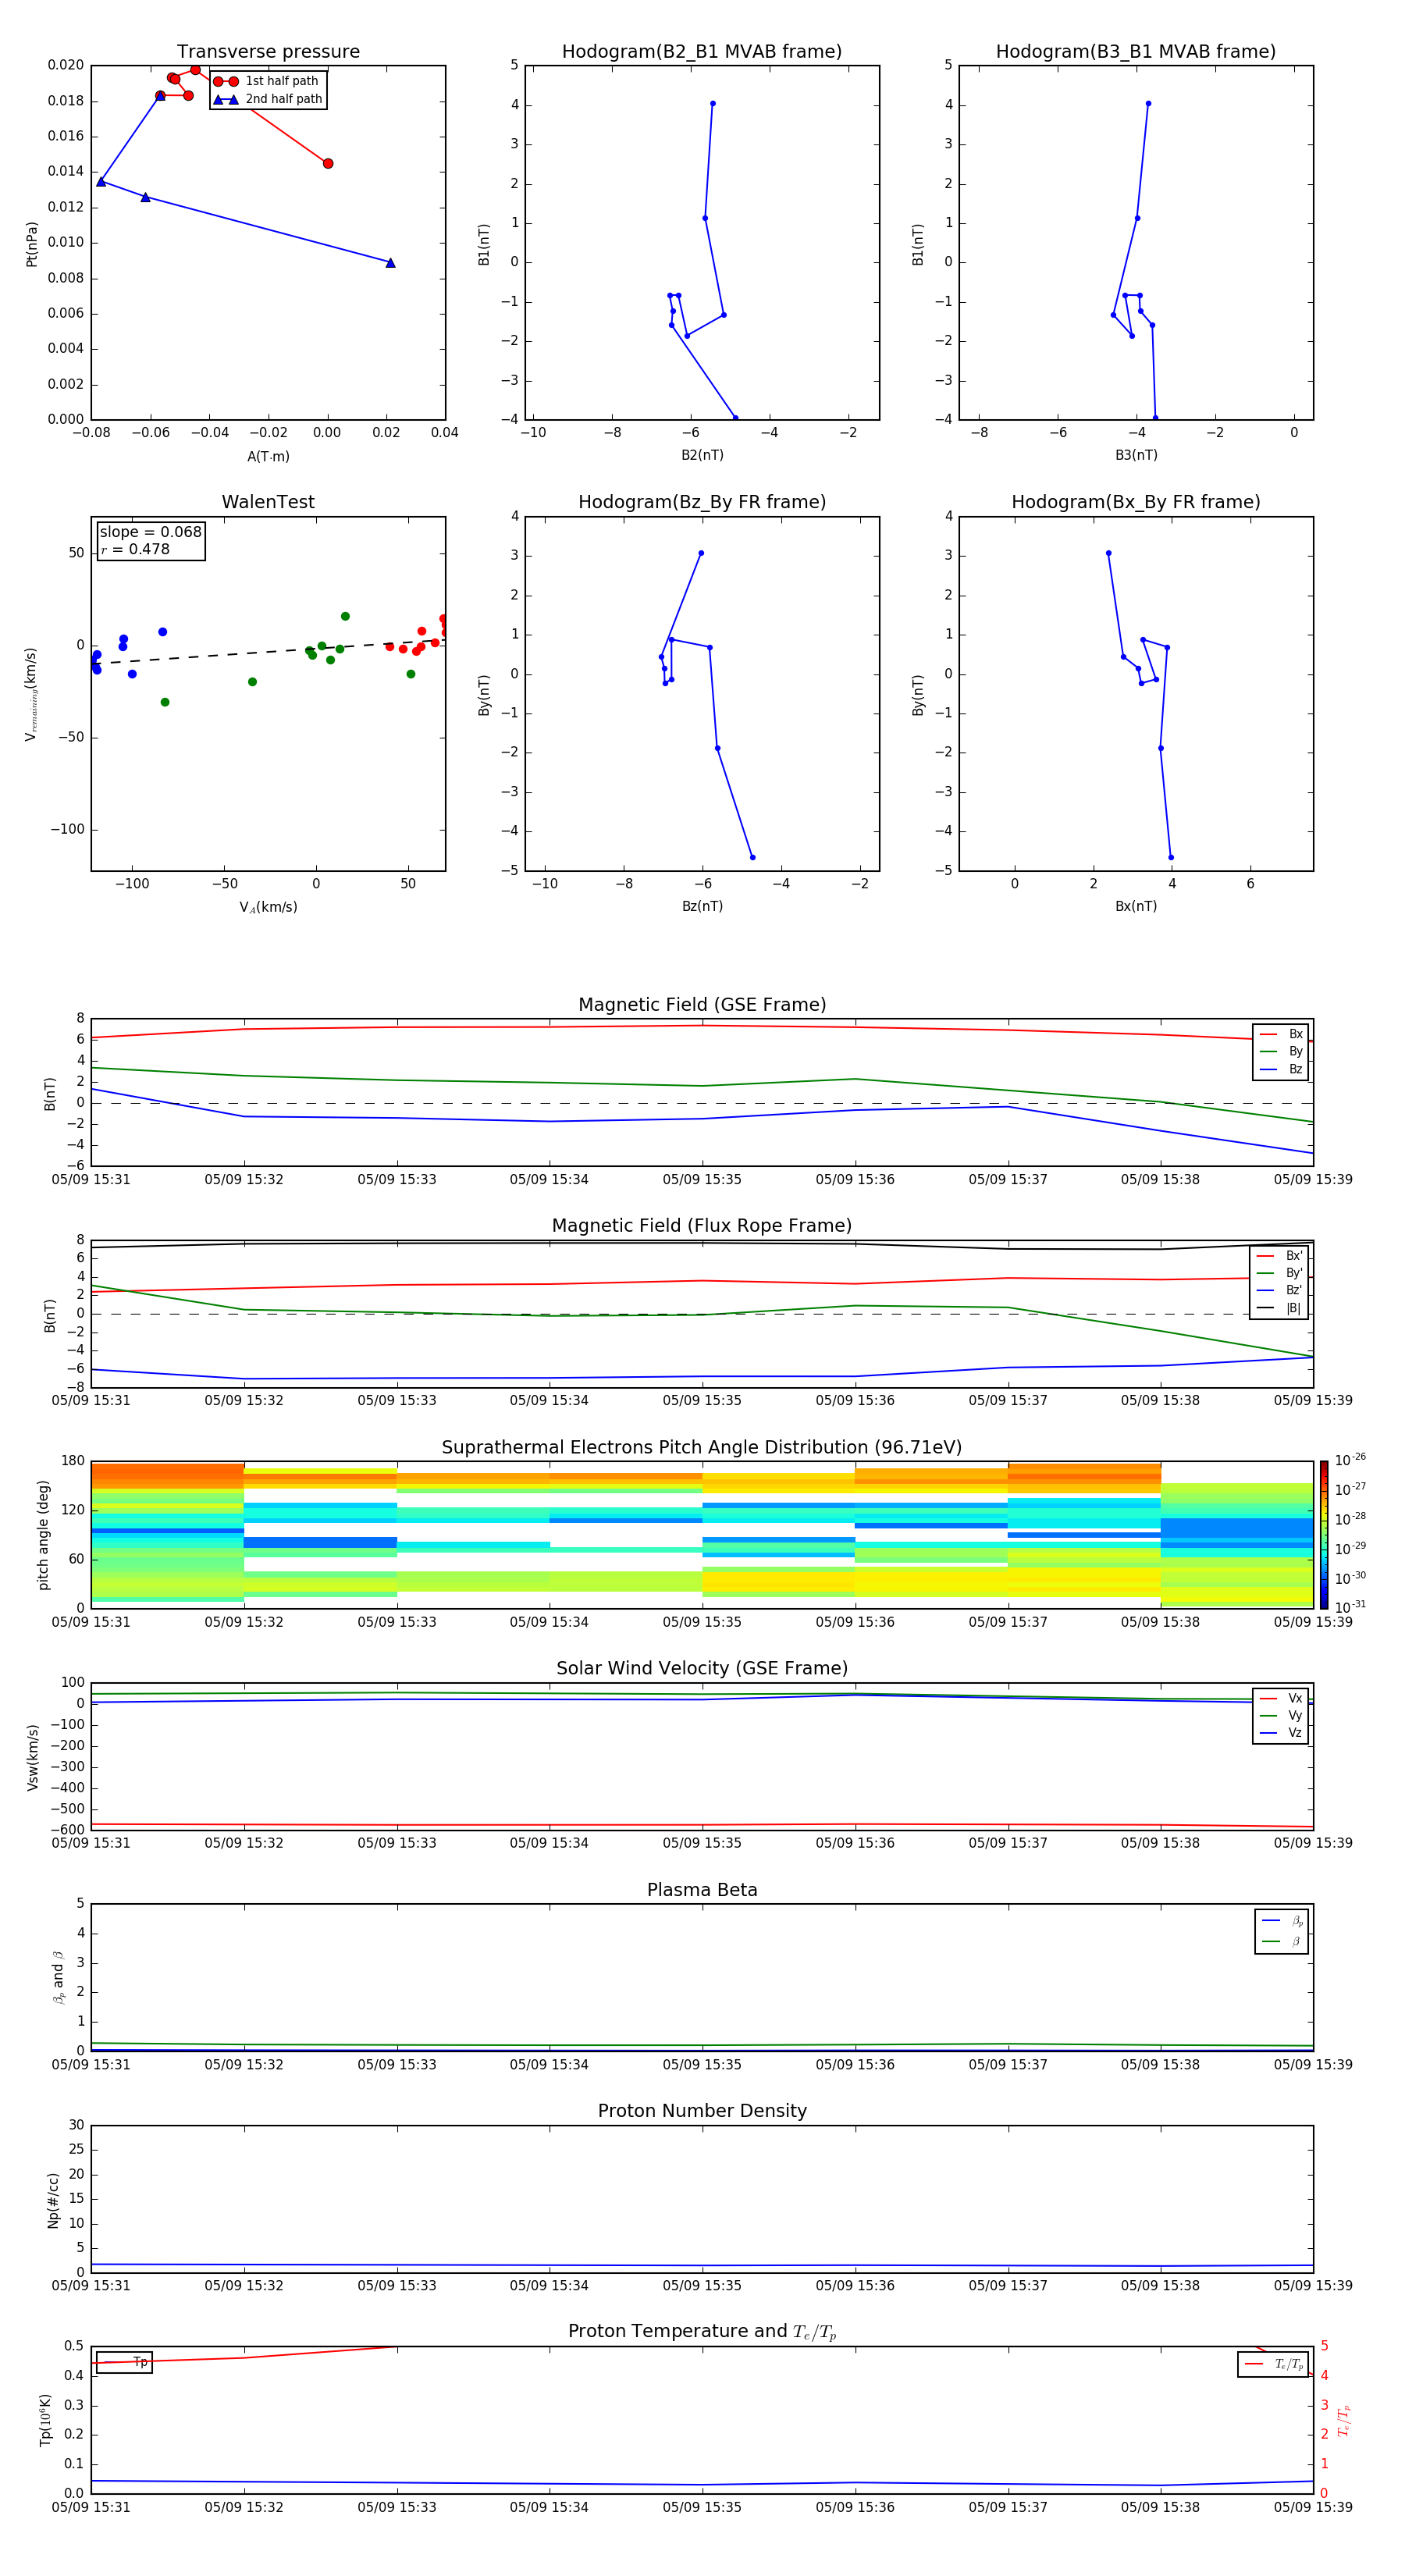Click the Bx' legend entry in Flux Rope plot
This screenshot has height=2576, width=1405.
coord(1279,1256)
